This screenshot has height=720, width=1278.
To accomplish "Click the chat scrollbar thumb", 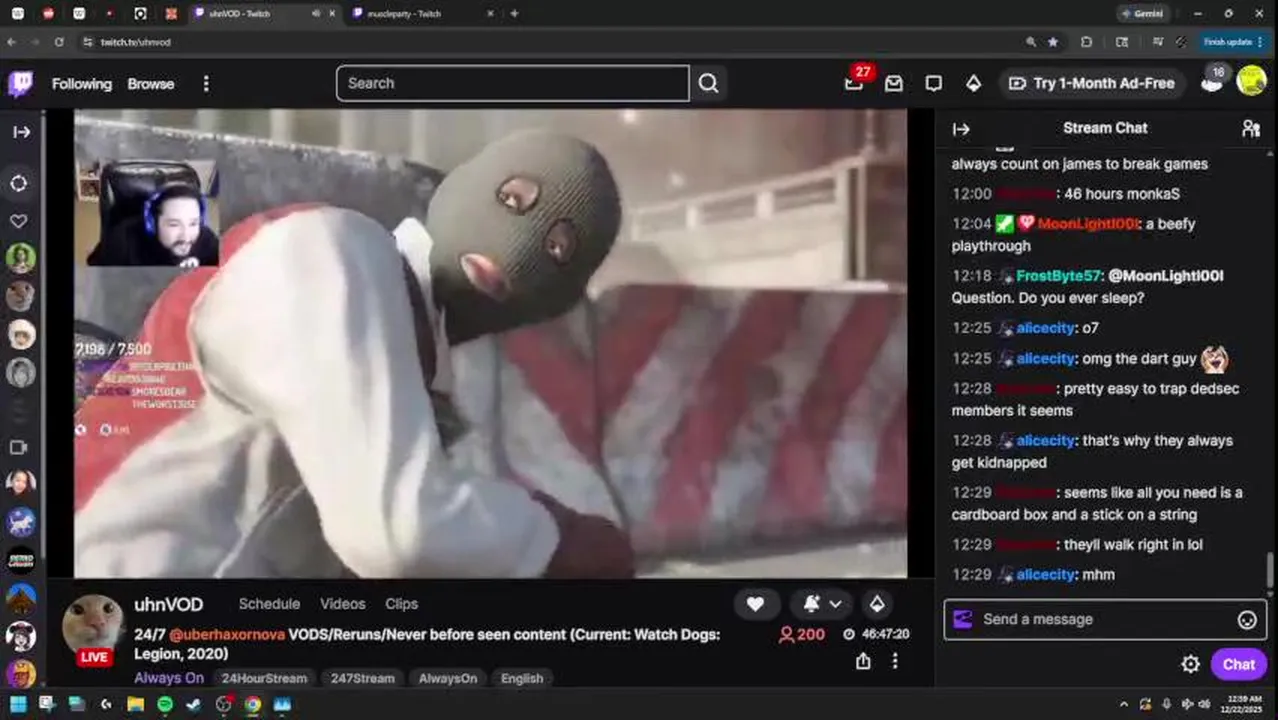I will click(x=1270, y=572).
